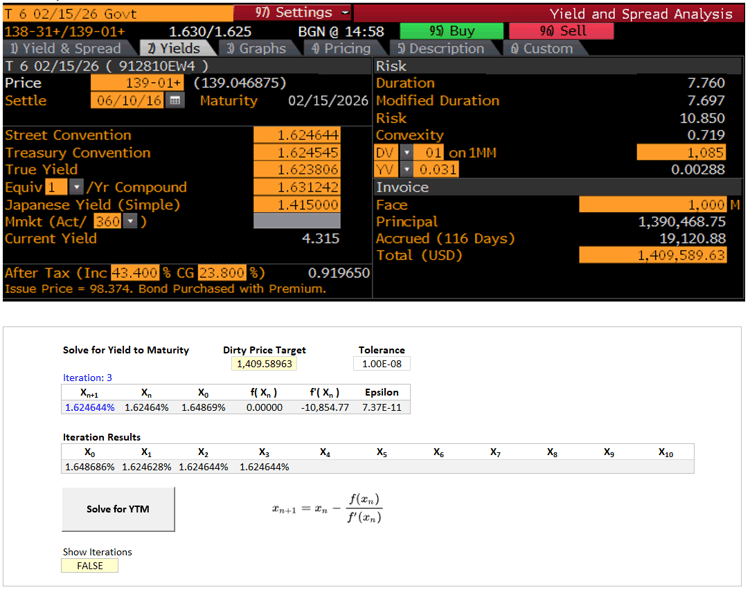This screenshot has width=750, height=592.
Task: Click the red Sell button
Action: [x=562, y=31]
